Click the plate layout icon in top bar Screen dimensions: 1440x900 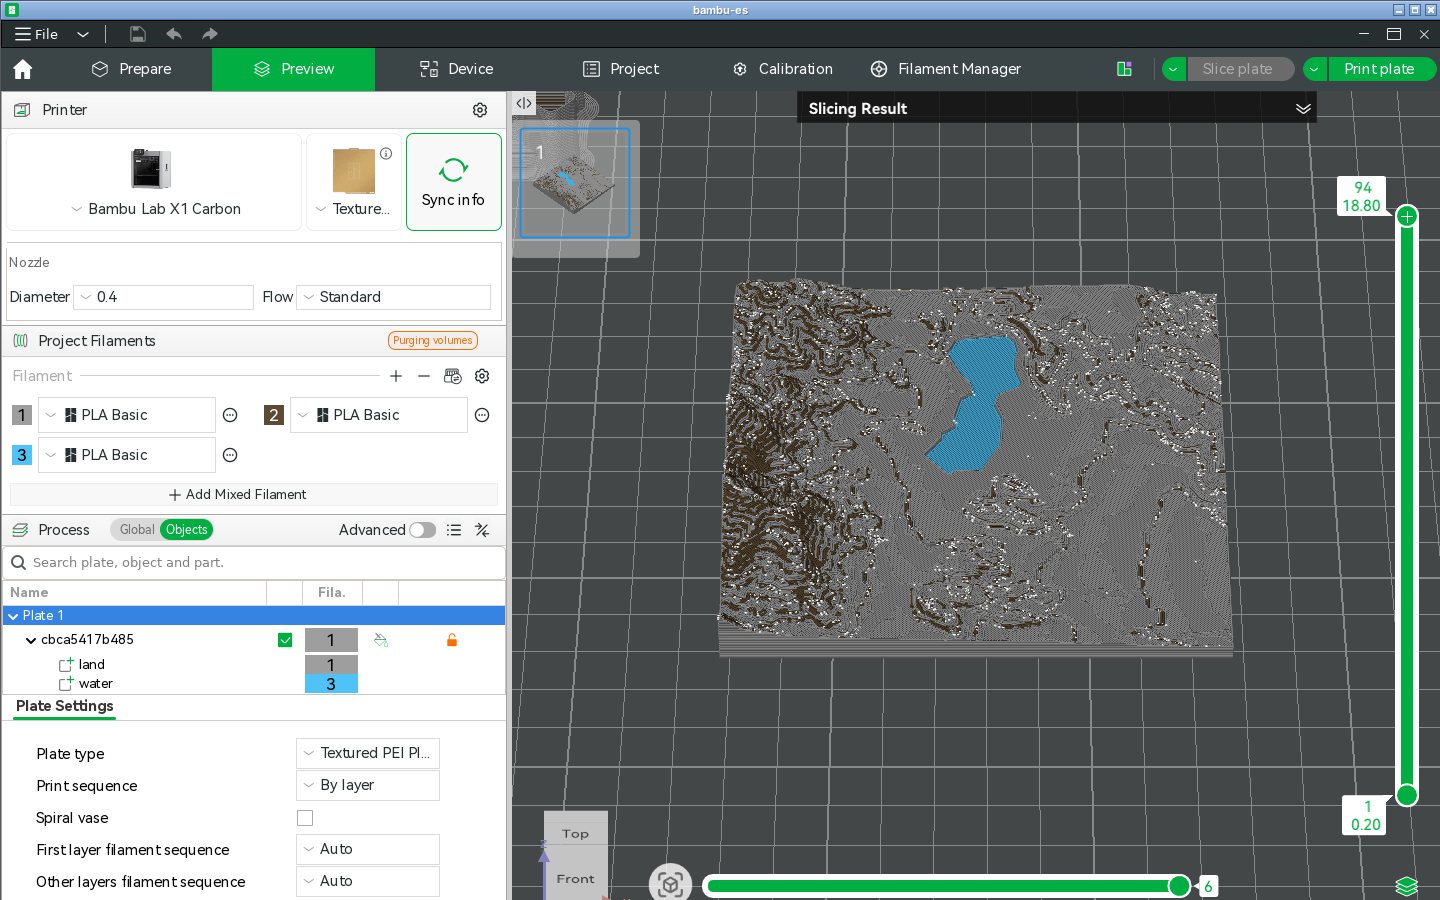coord(1124,69)
